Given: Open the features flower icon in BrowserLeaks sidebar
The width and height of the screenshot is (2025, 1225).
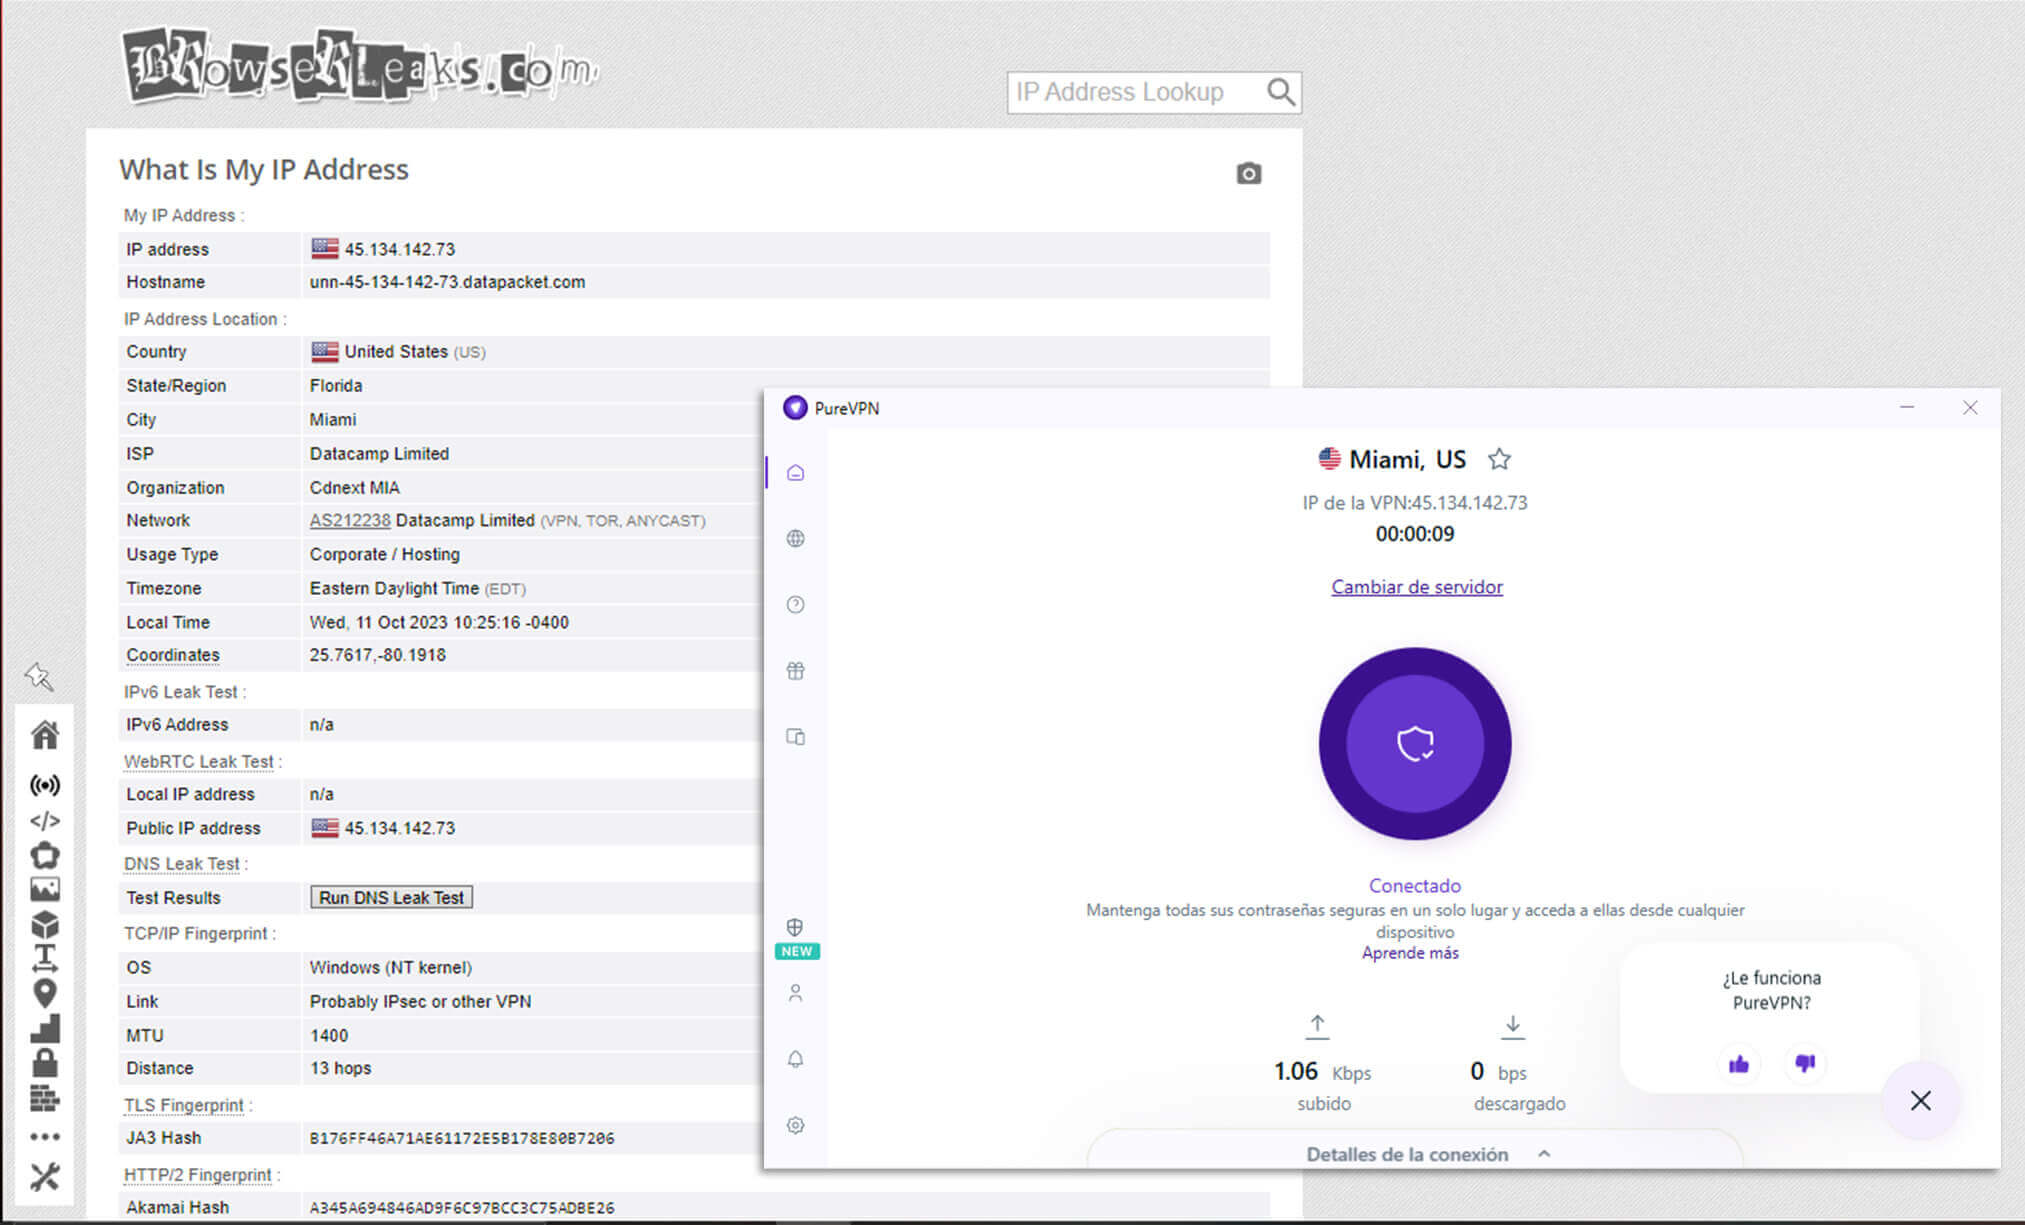Looking at the screenshot, I should 45,855.
